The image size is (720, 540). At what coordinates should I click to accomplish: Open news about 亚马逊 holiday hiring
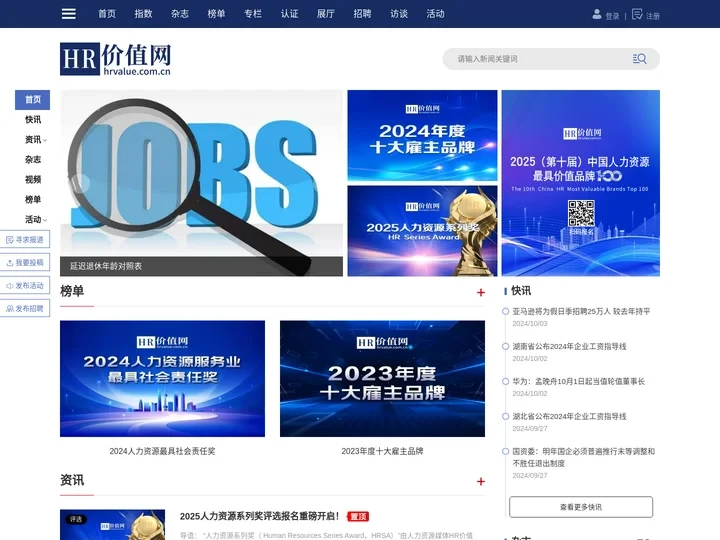(x=581, y=311)
